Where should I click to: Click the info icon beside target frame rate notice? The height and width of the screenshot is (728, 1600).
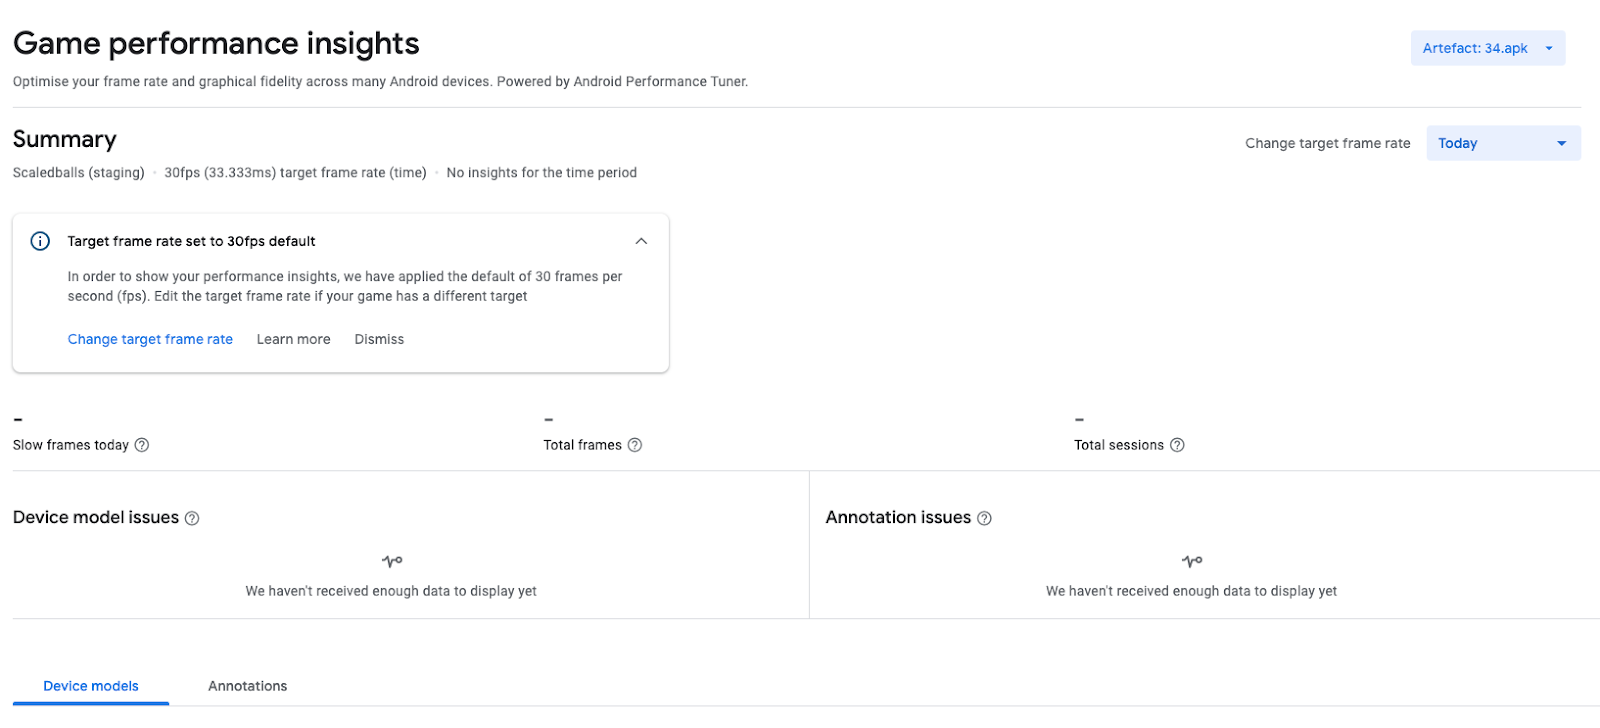click(x=40, y=241)
